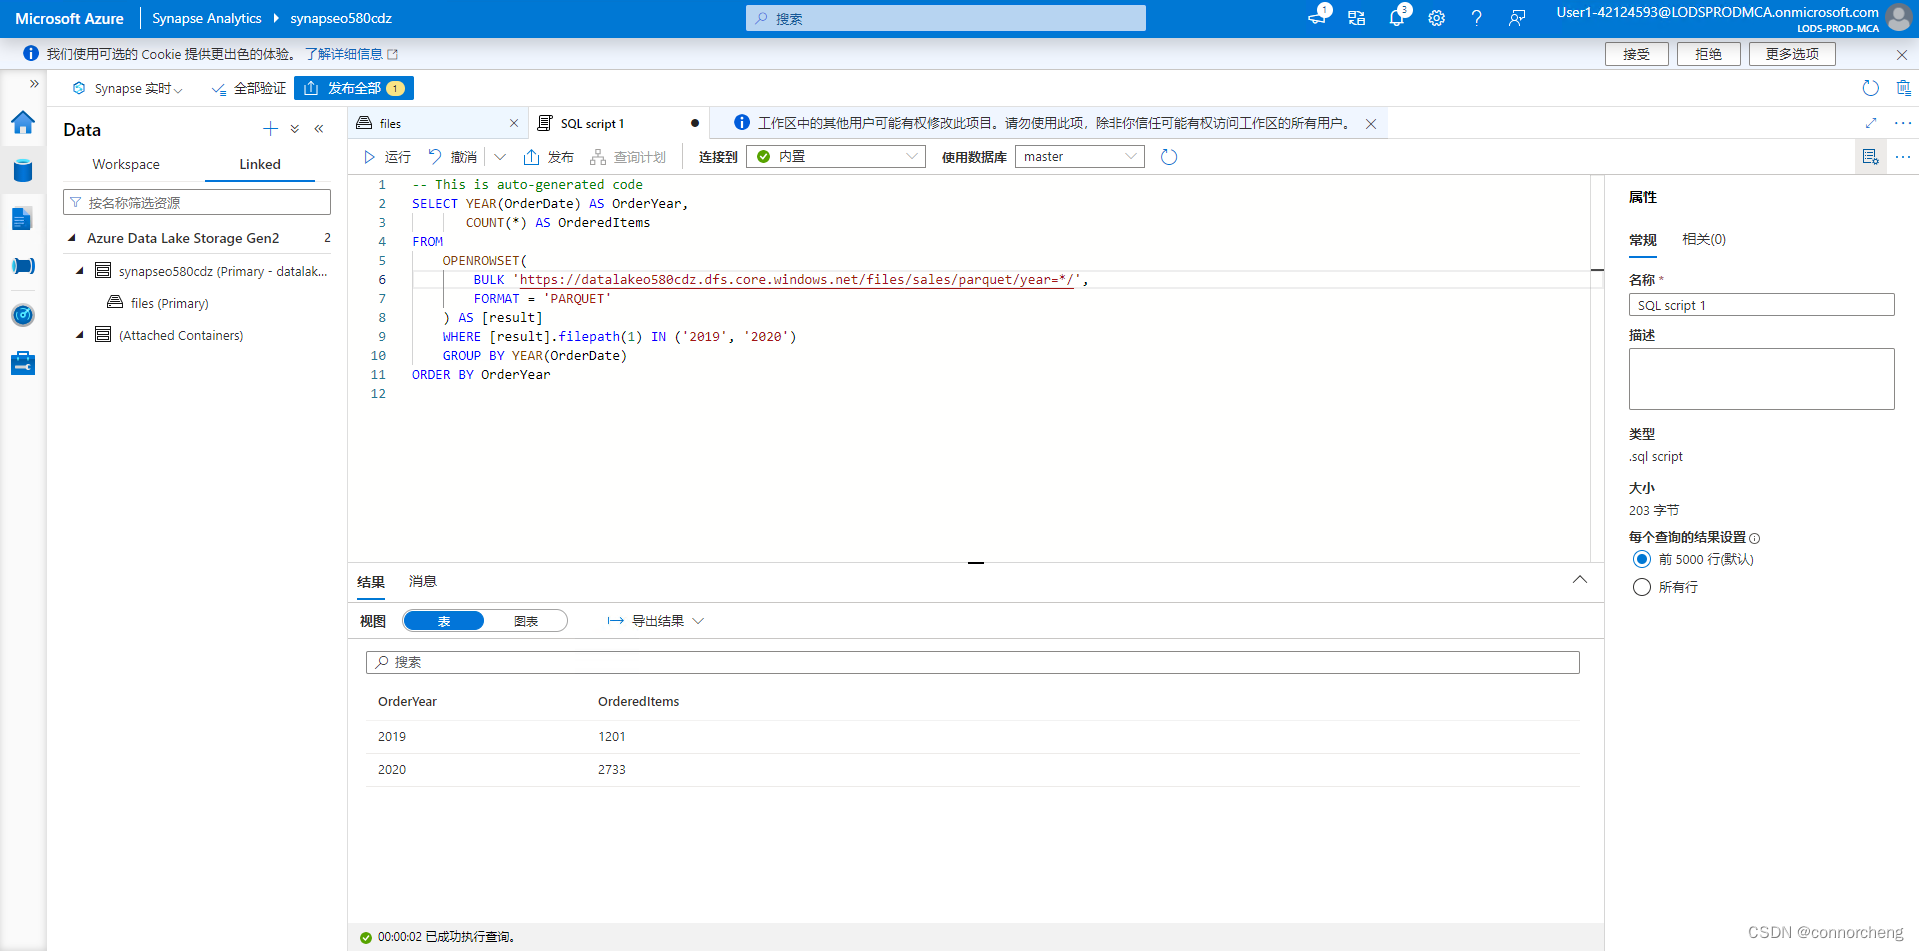Click the filter resources by name field
The height and width of the screenshot is (951, 1919).
coord(197,202)
